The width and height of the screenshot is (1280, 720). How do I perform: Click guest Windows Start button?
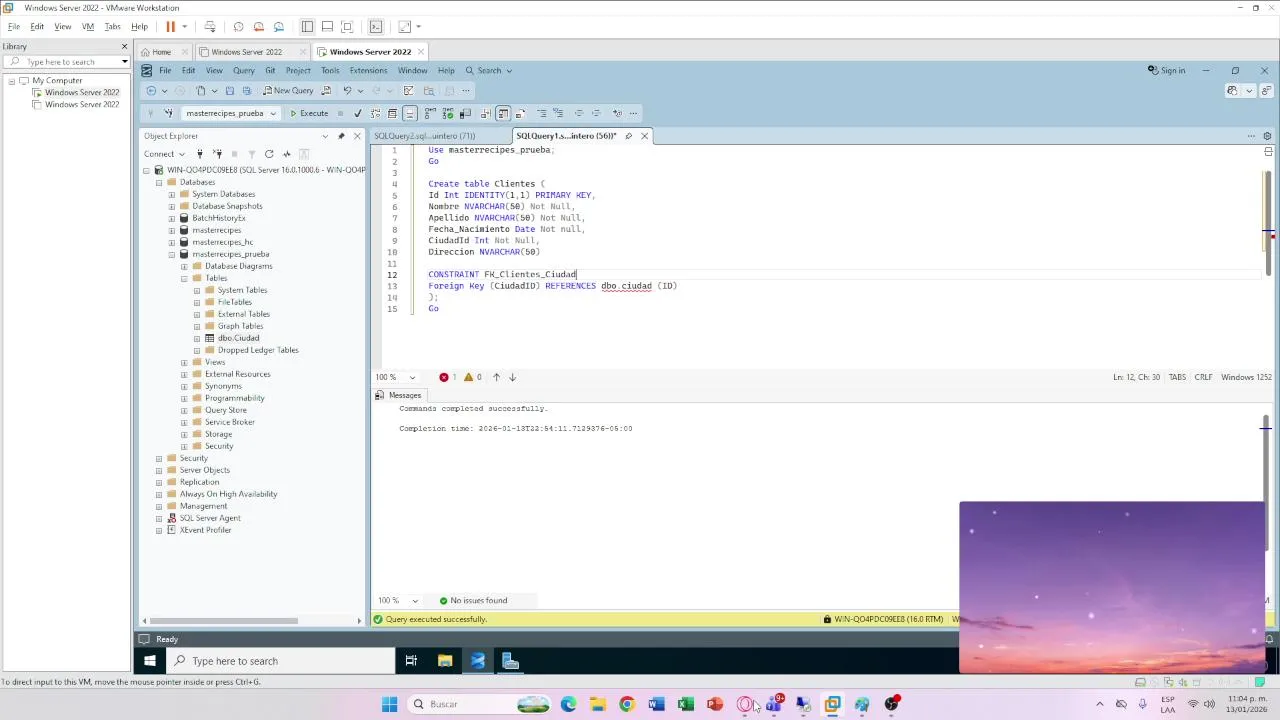(150, 661)
